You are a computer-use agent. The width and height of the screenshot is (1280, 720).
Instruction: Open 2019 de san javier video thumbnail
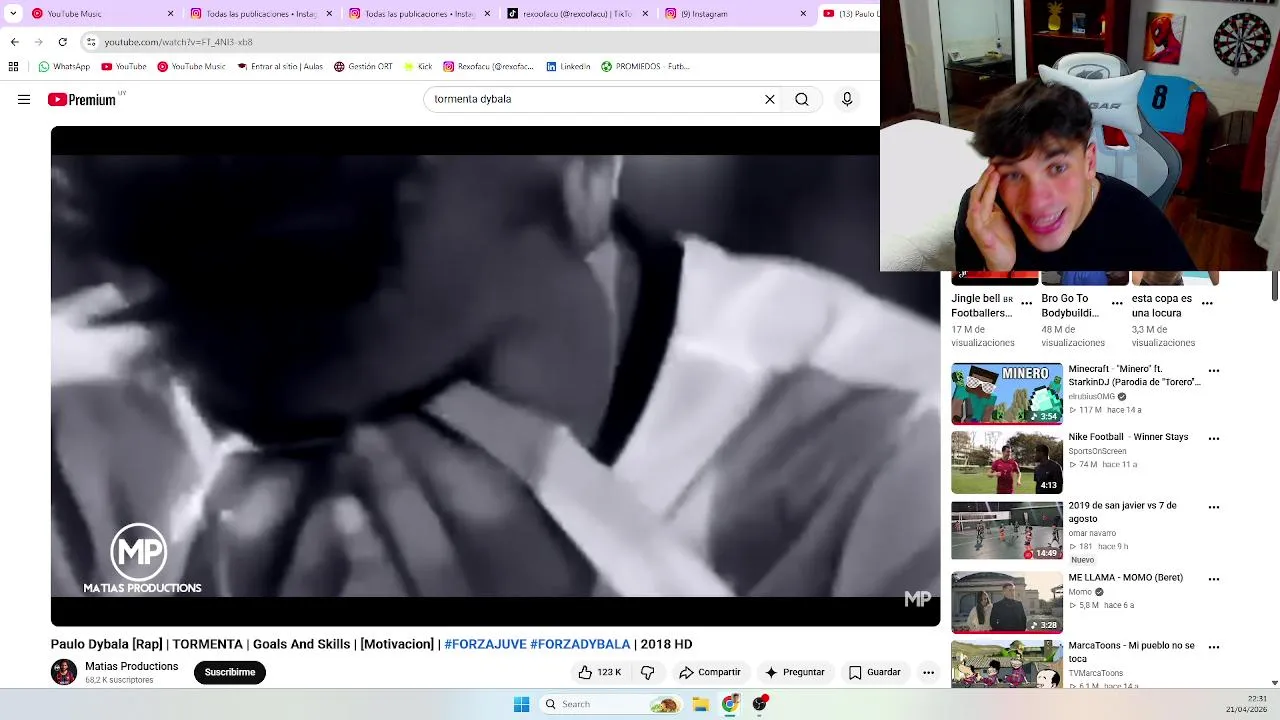1007,530
